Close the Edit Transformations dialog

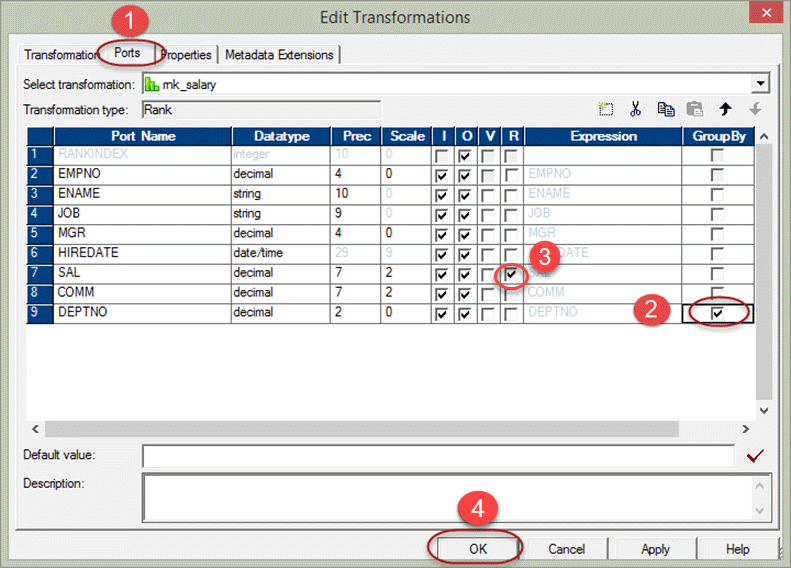pos(766,12)
